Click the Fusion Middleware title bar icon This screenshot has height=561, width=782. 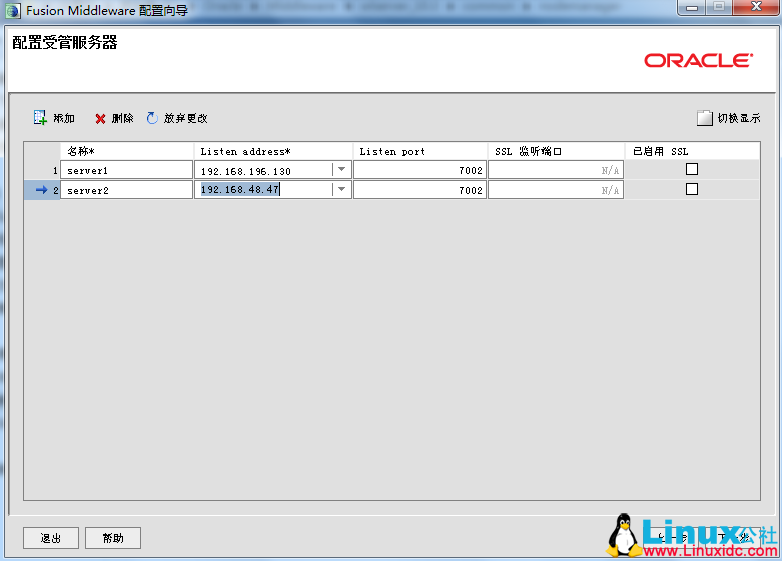[x=13, y=10]
